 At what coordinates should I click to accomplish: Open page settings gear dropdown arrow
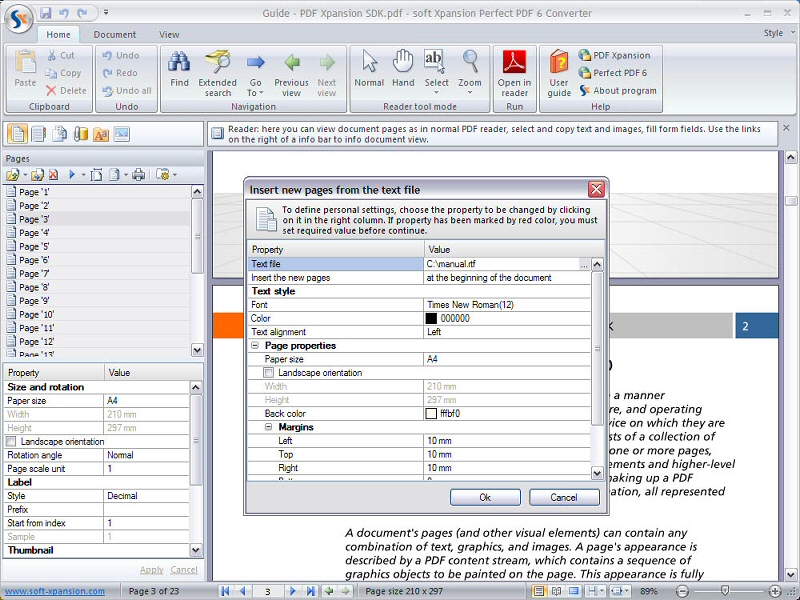[x=175, y=175]
